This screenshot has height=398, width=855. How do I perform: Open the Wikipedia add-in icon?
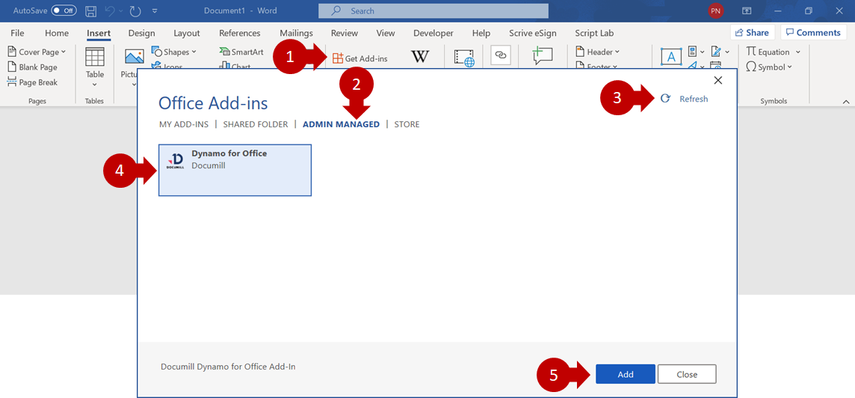click(420, 57)
